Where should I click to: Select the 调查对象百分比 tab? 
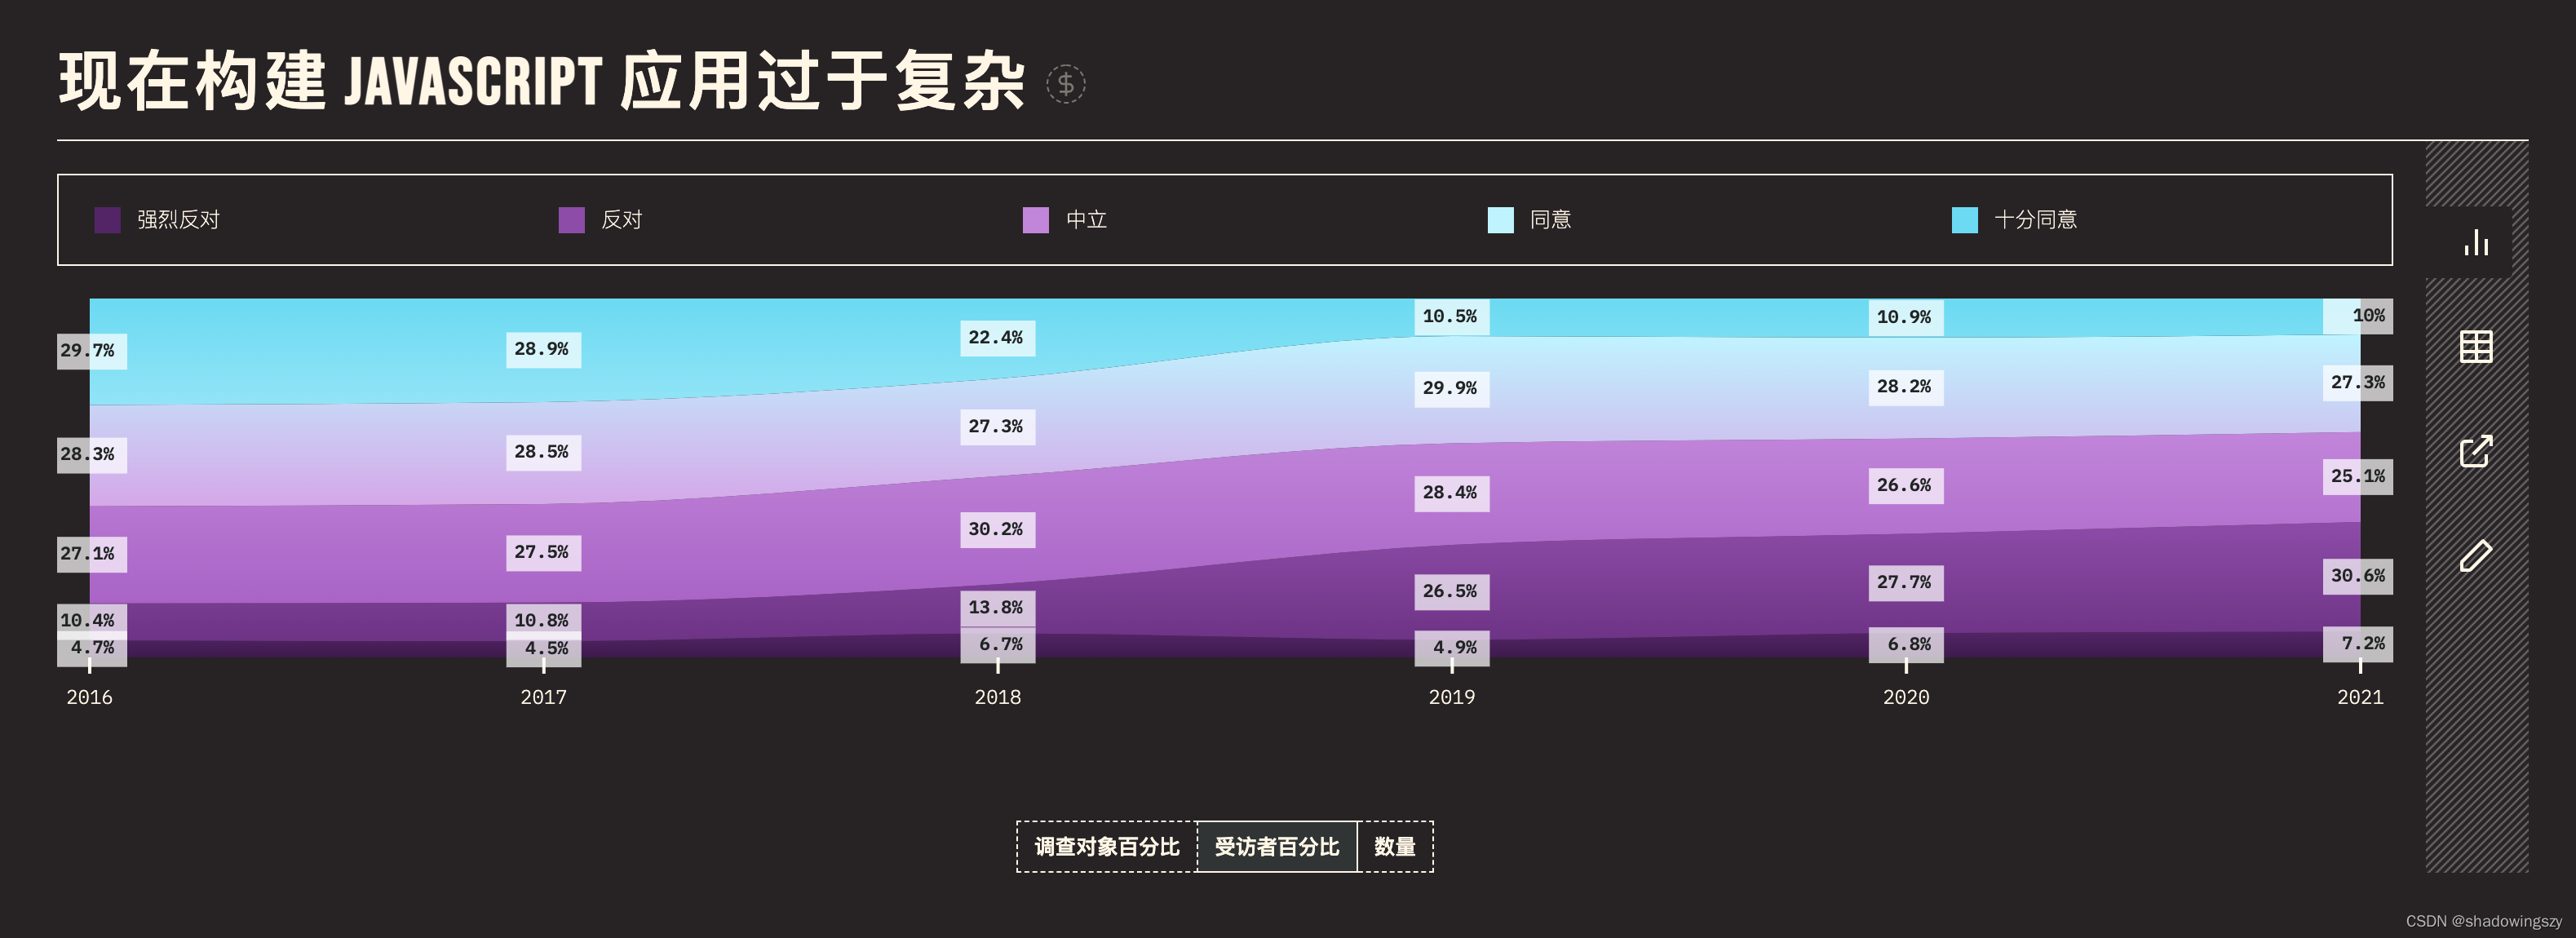tap(1106, 847)
